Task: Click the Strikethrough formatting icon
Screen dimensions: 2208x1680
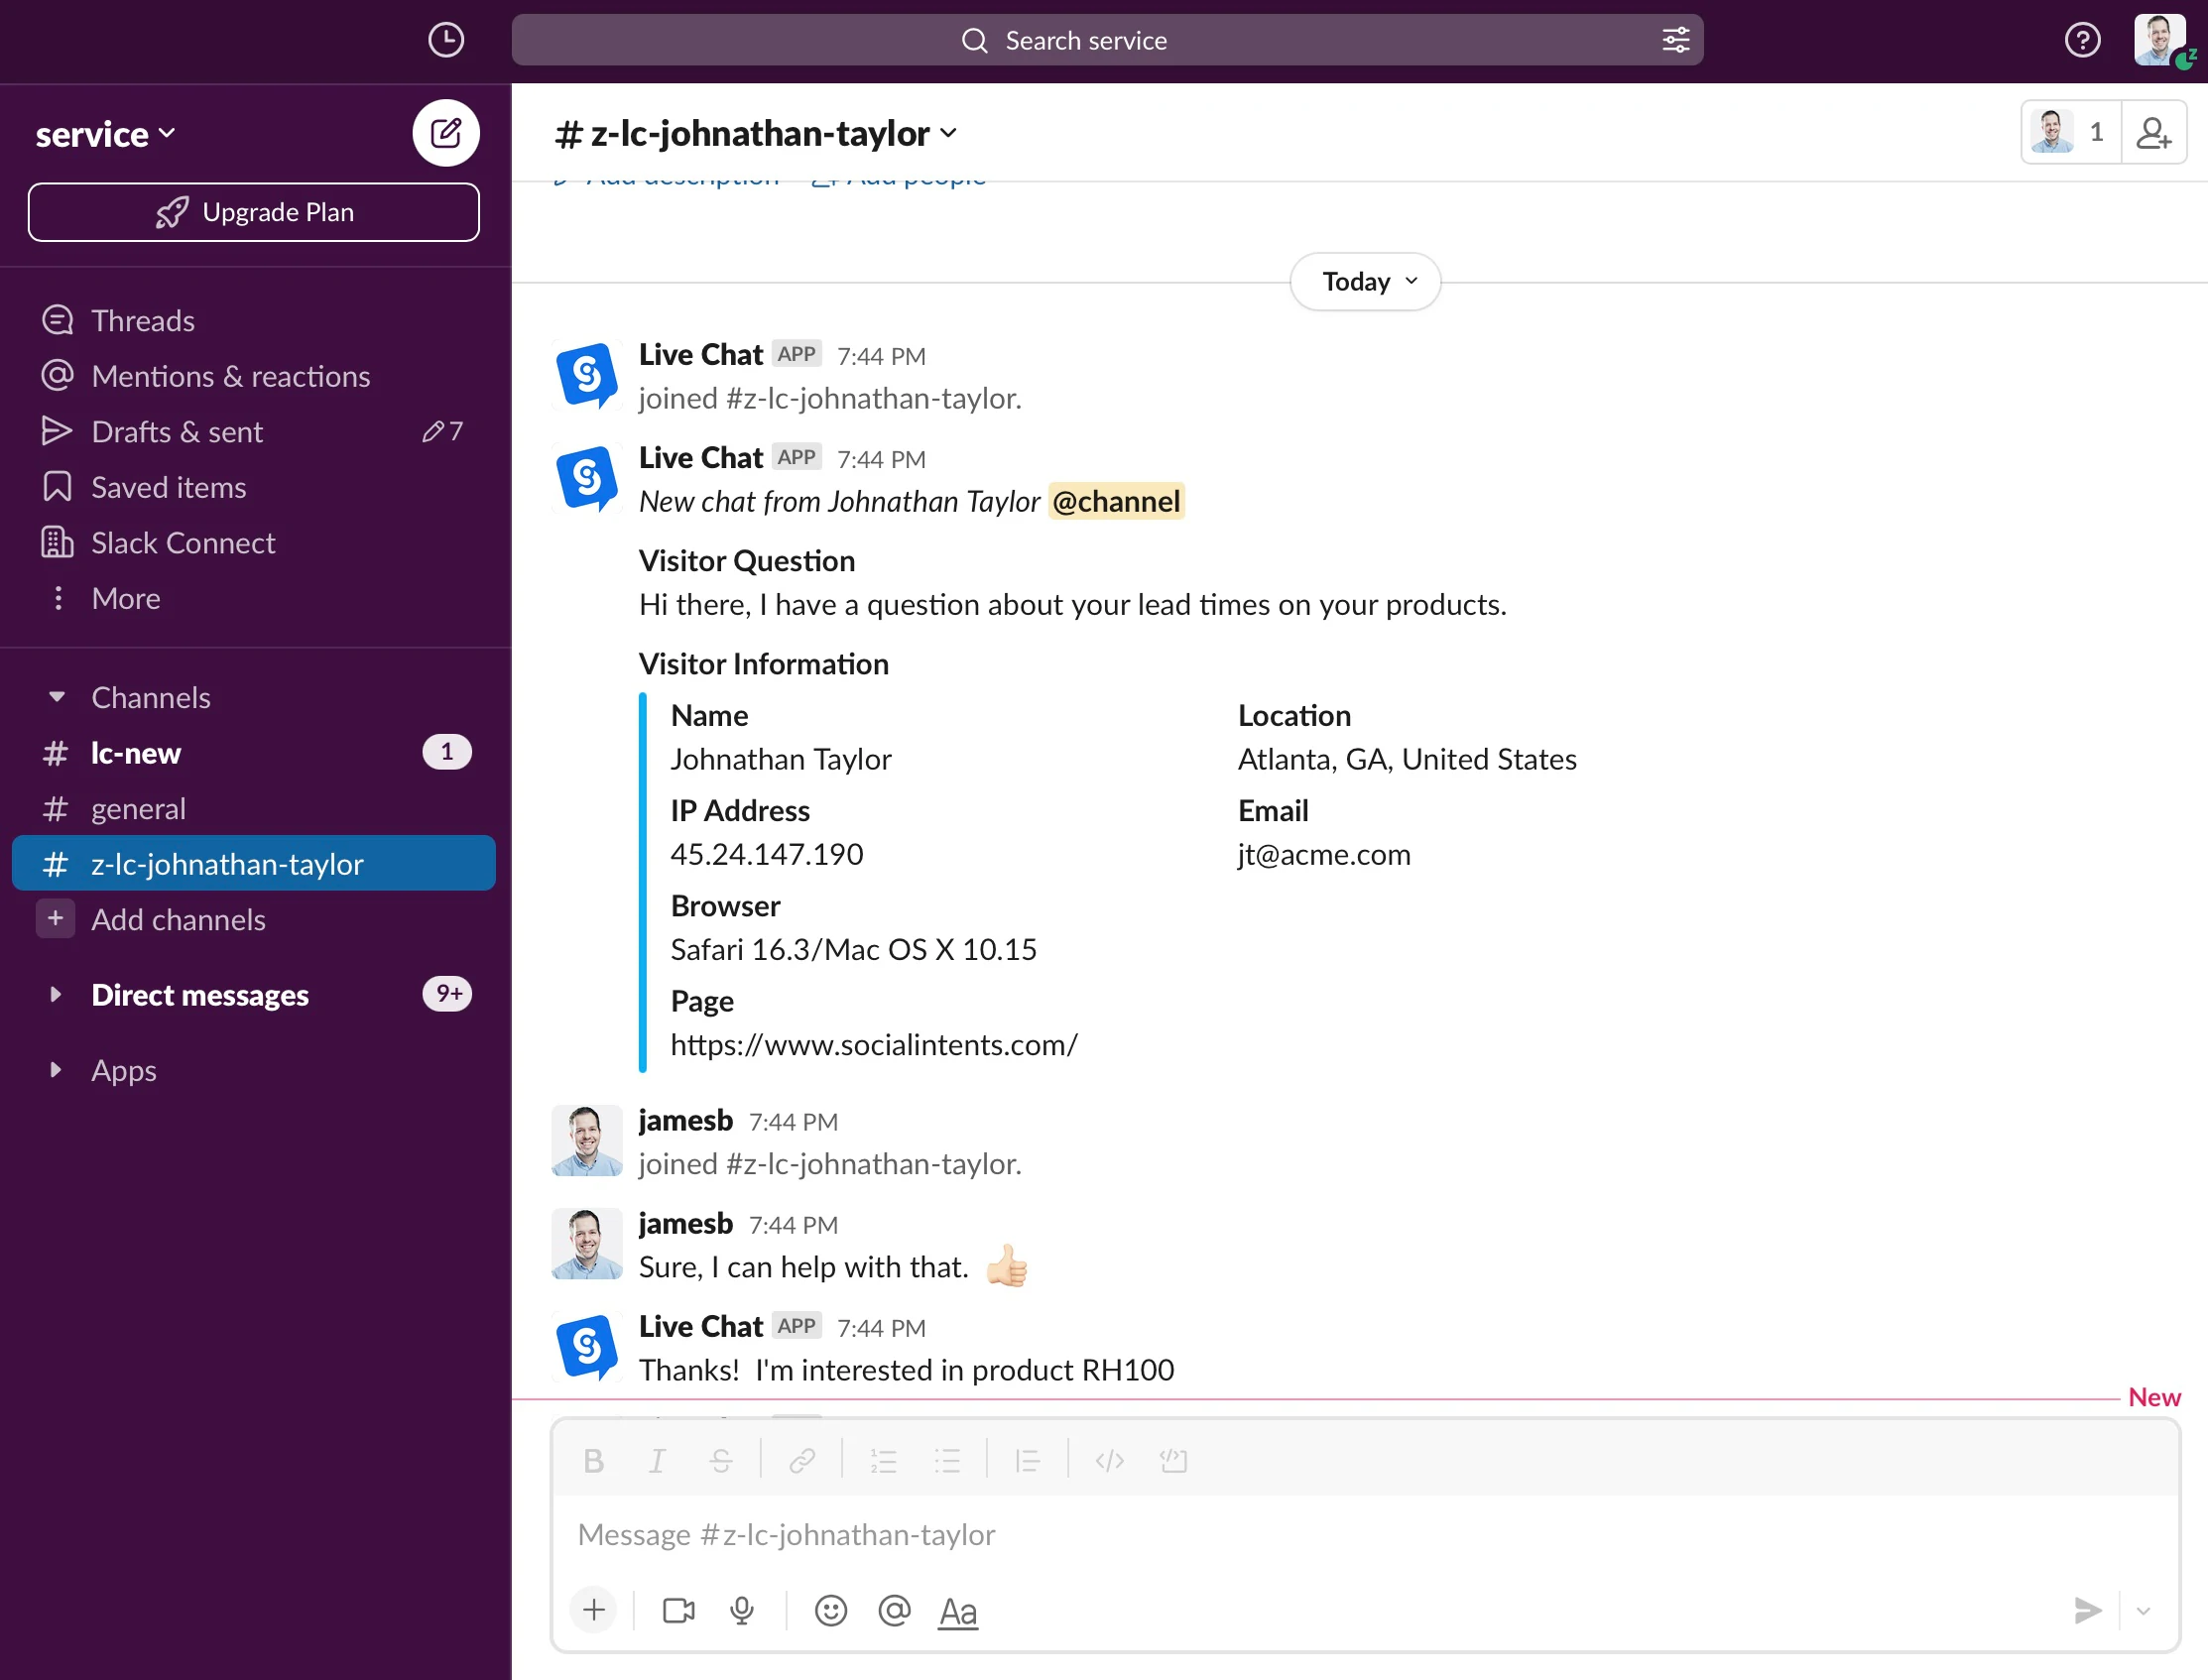Action: pyautogui.click(x=722, y=1458)
